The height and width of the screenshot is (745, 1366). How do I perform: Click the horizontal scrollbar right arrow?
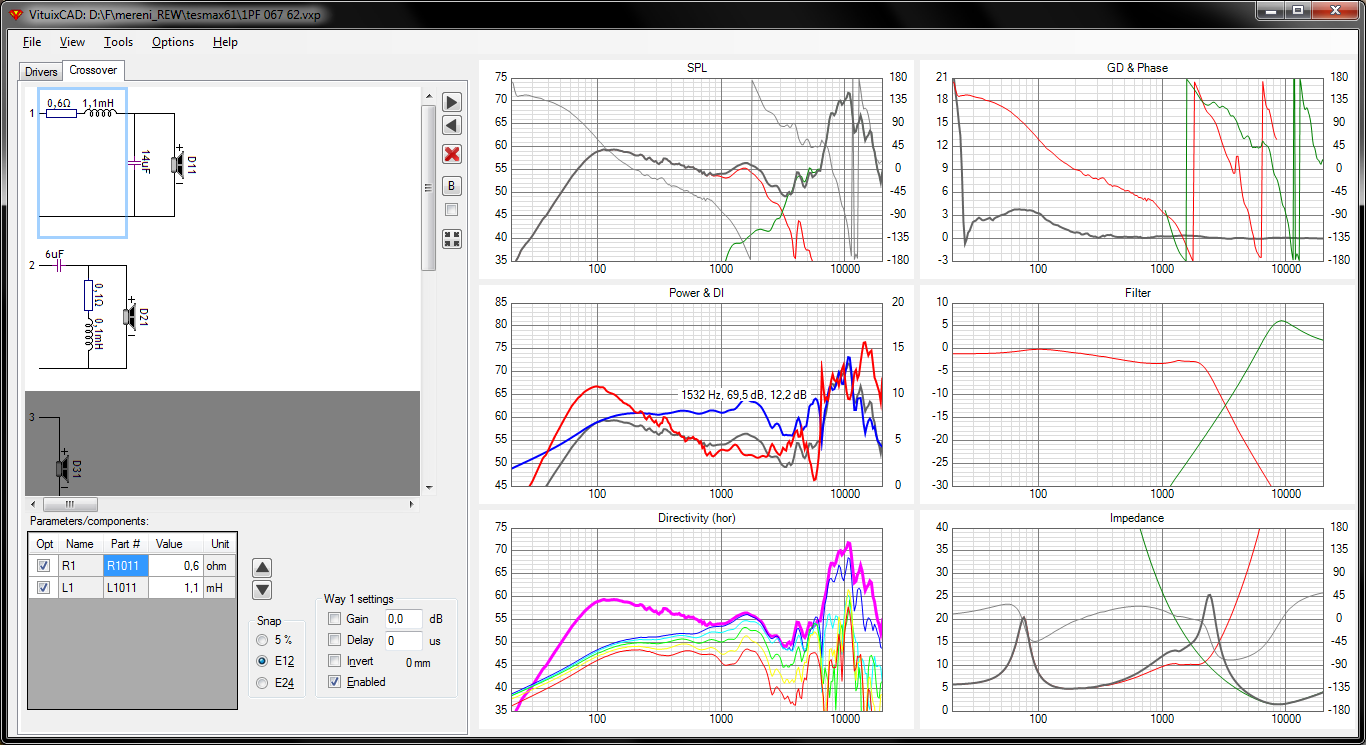tap(411, 504)
